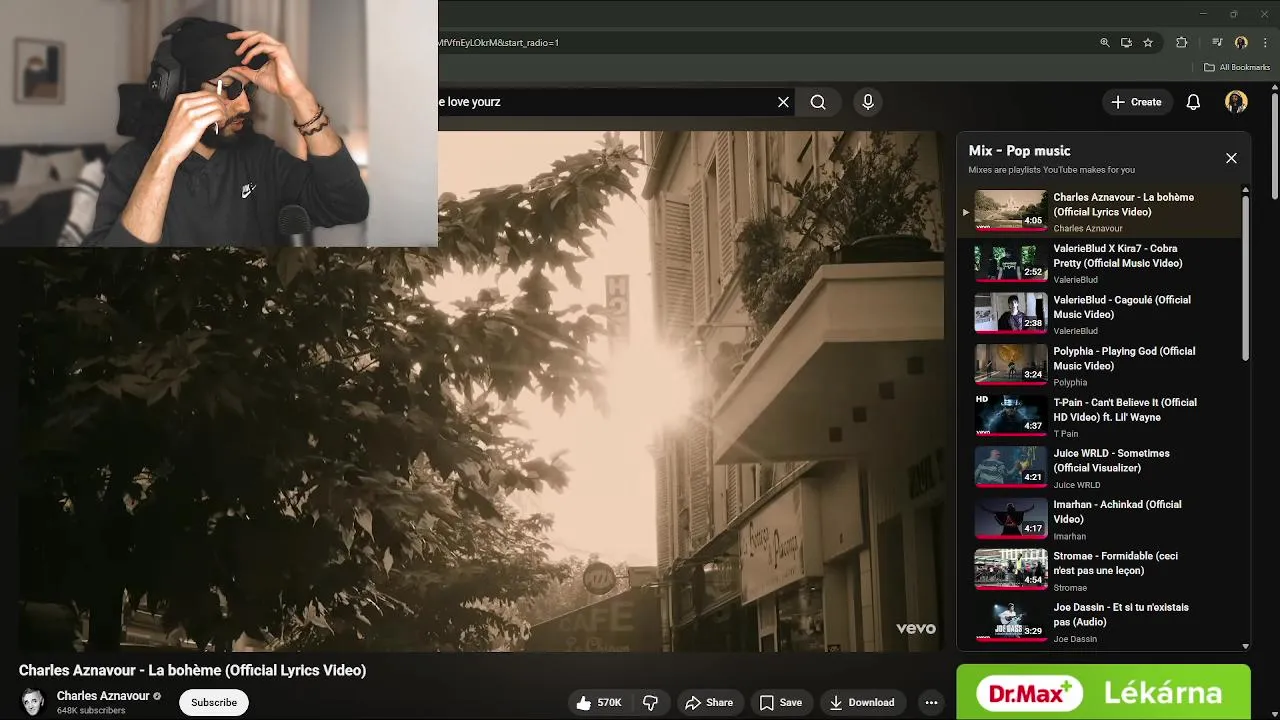Dislike the Charles Aznavour video
The width and height of the screenshot is (1280, 720).
coord(651,703)
